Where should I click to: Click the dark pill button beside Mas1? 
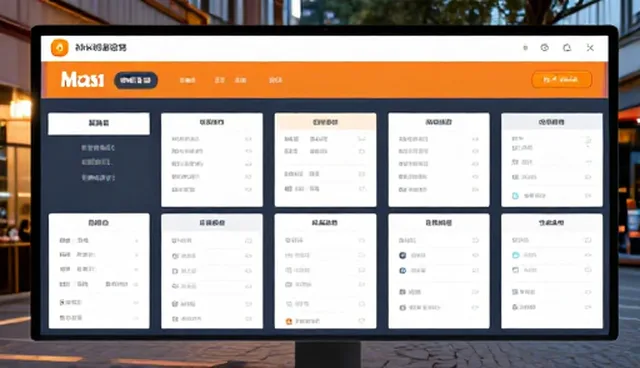136,80
